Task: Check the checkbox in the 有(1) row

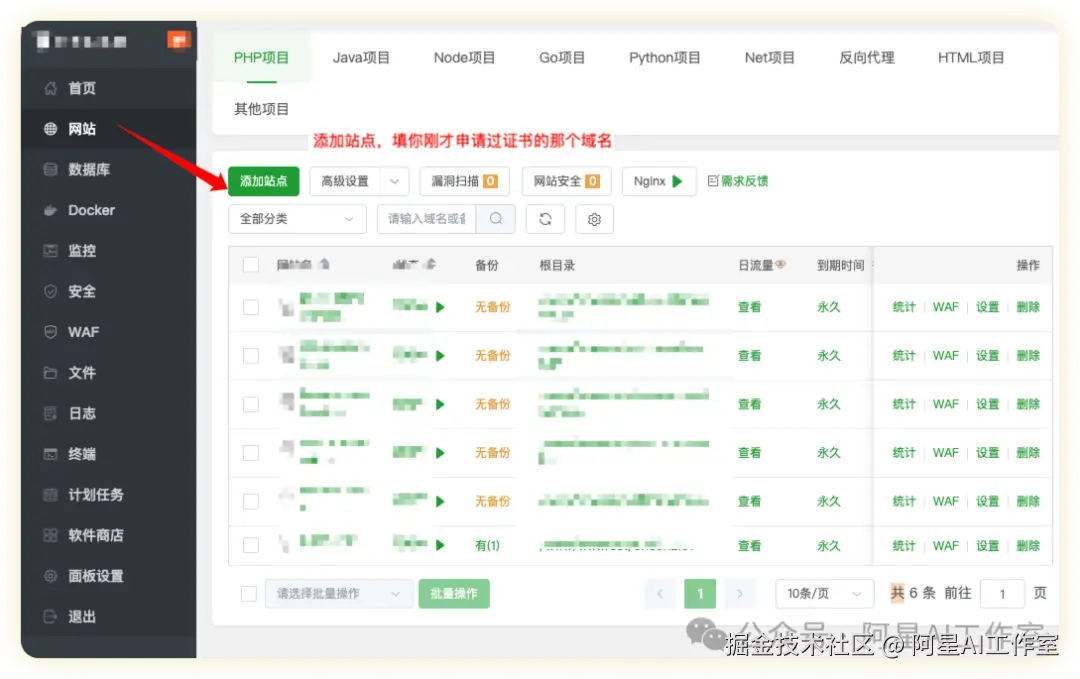Action: click(x=251, y=545)
